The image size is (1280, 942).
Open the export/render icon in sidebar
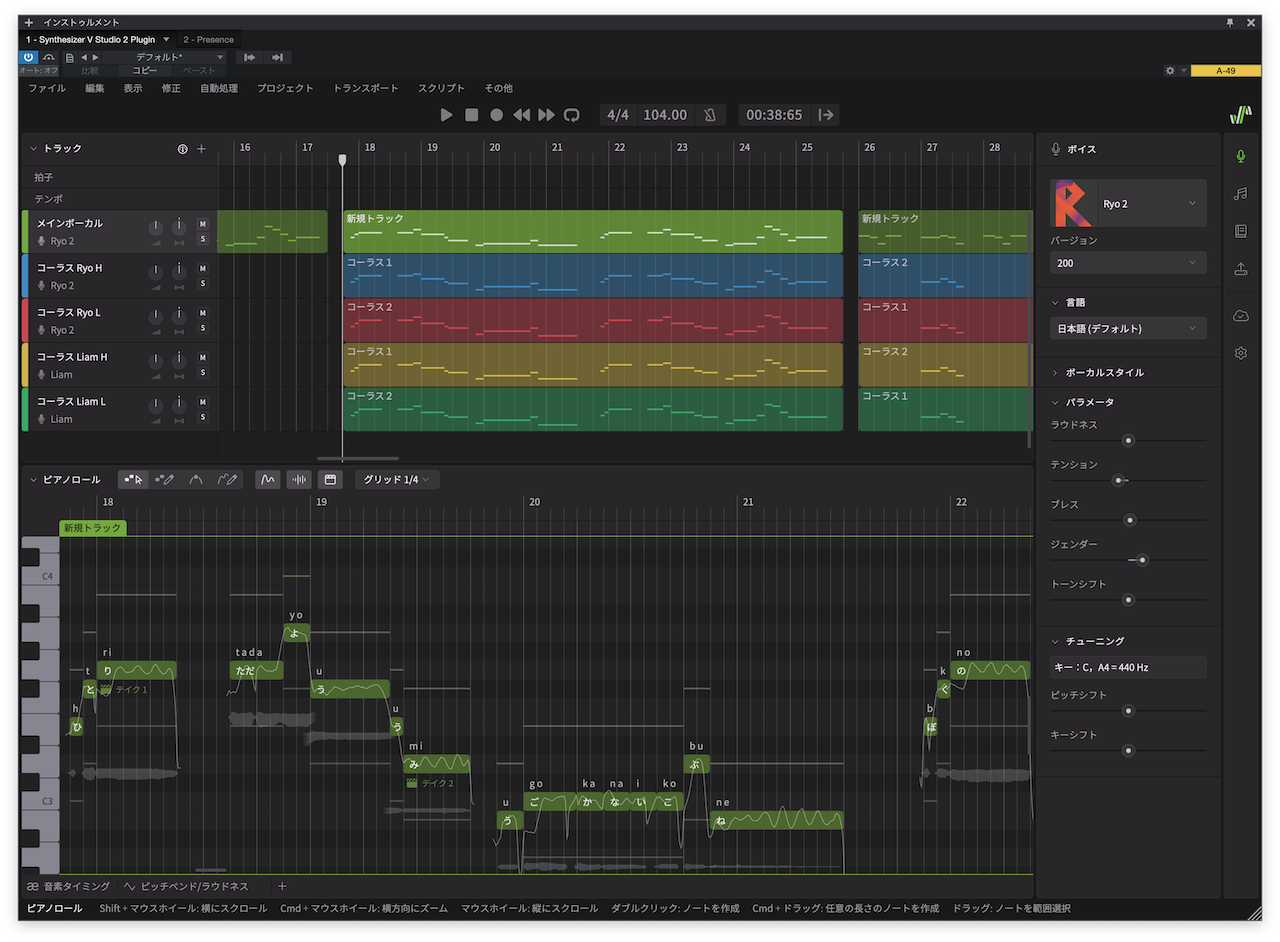[x=1241, y=269]
